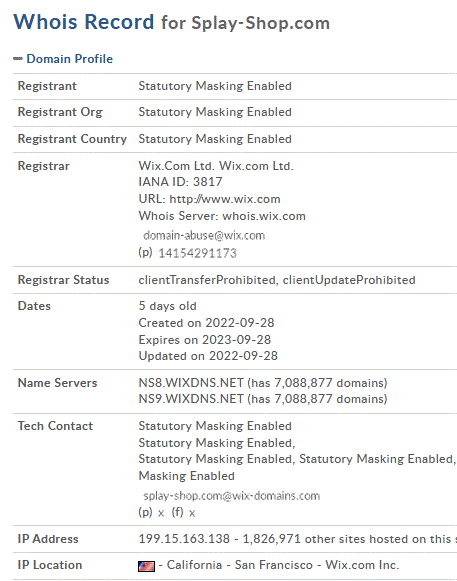Click the IP address 199.15.163.138

[184, 539]
